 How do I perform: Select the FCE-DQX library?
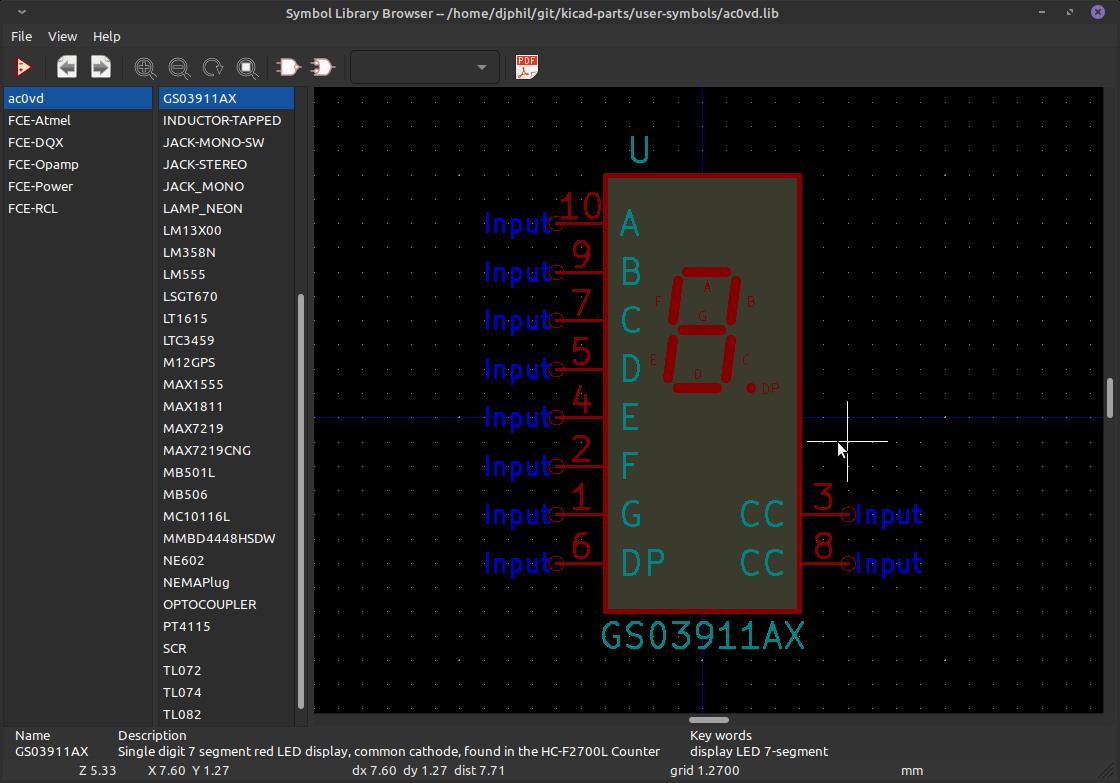(78, 143)
